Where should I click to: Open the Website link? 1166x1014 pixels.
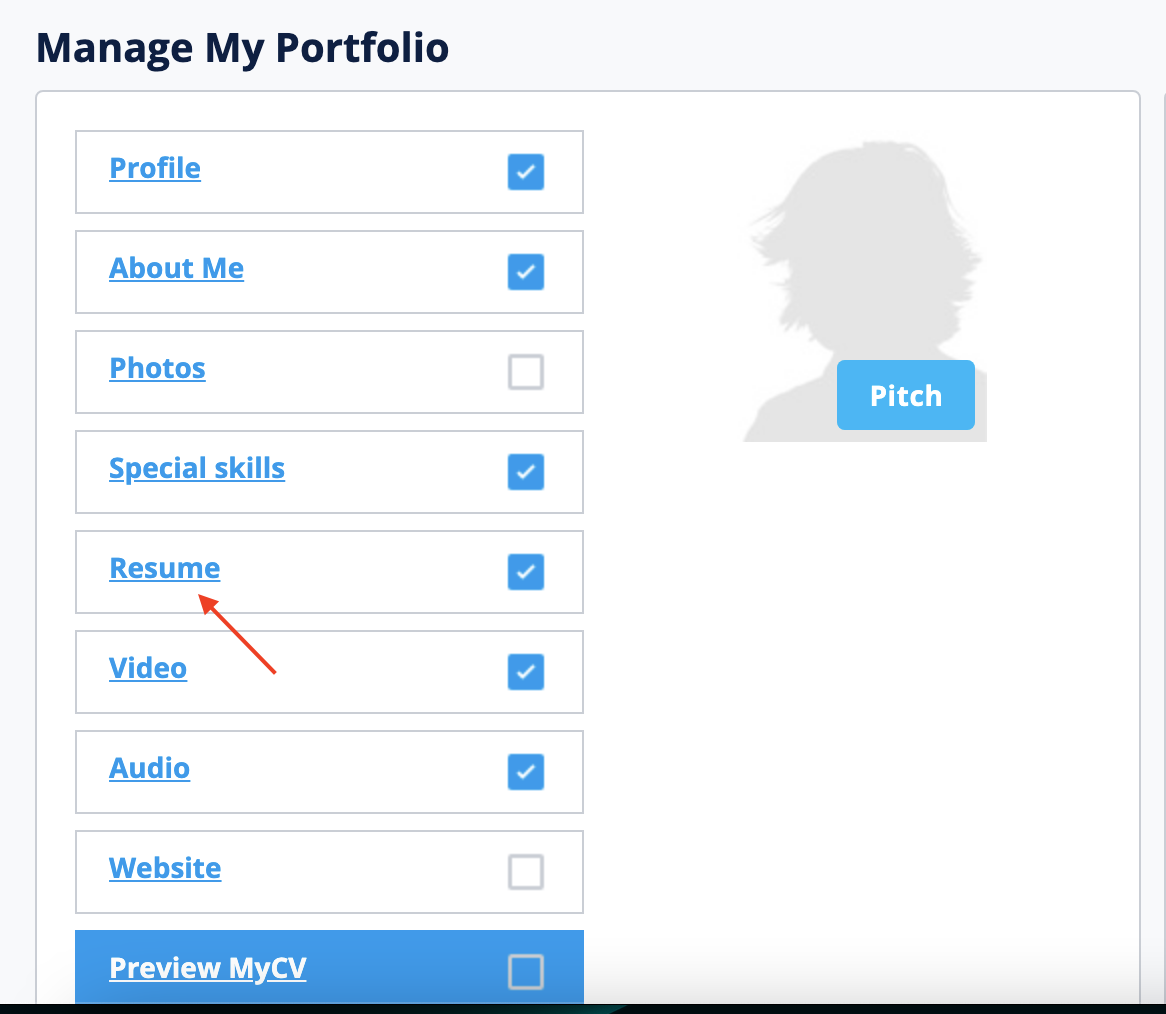point(165,868)
